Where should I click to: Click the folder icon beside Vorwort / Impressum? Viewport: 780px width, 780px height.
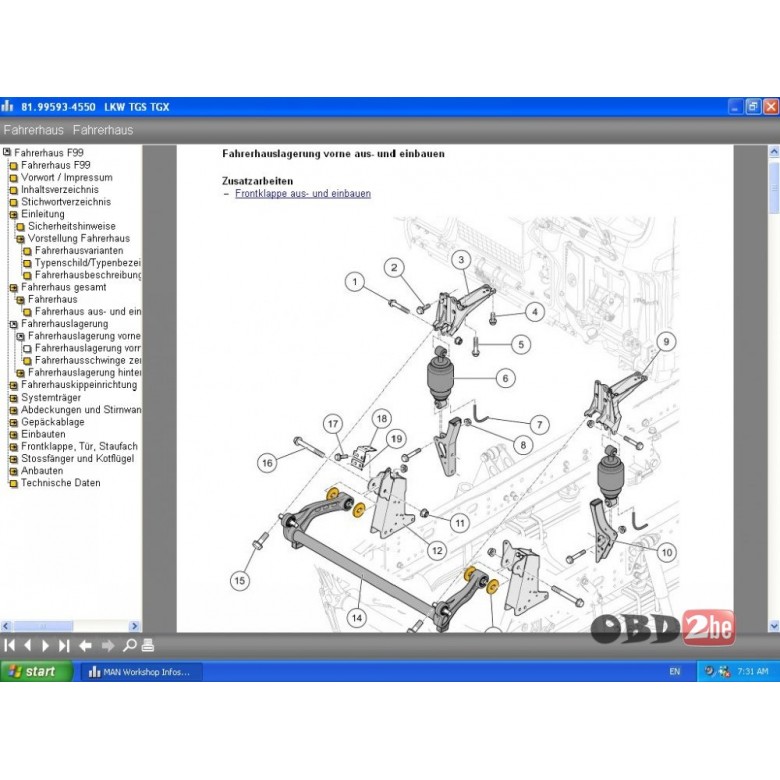click(x=14, y=178)
